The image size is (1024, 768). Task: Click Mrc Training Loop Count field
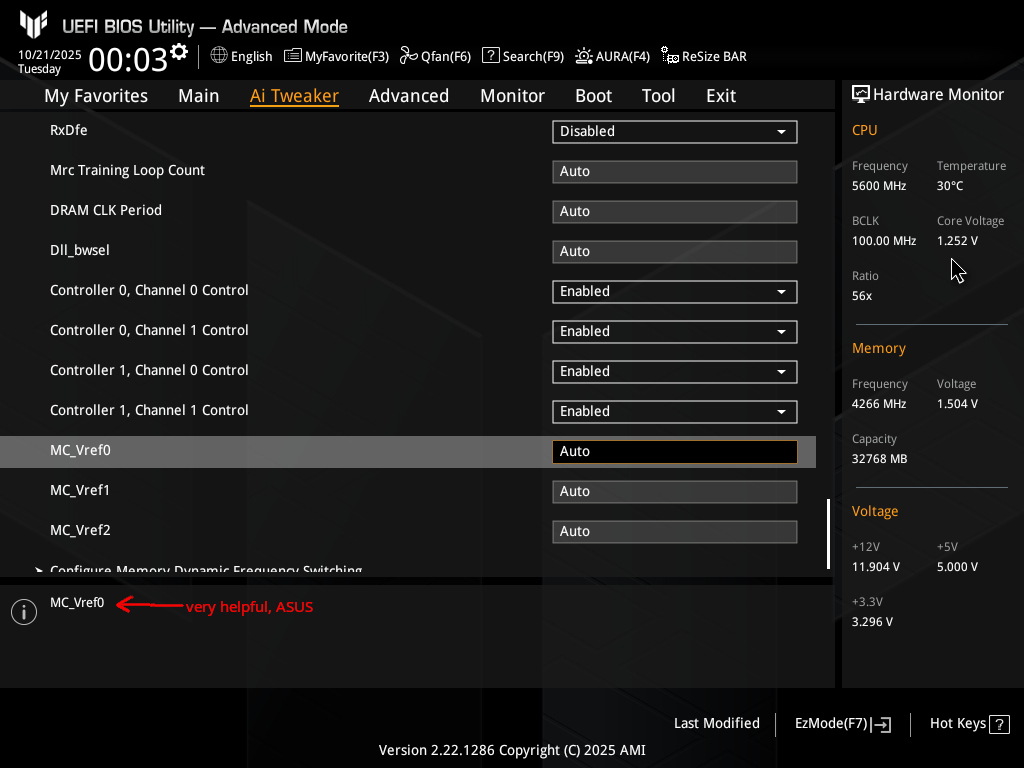pos(675,172)
